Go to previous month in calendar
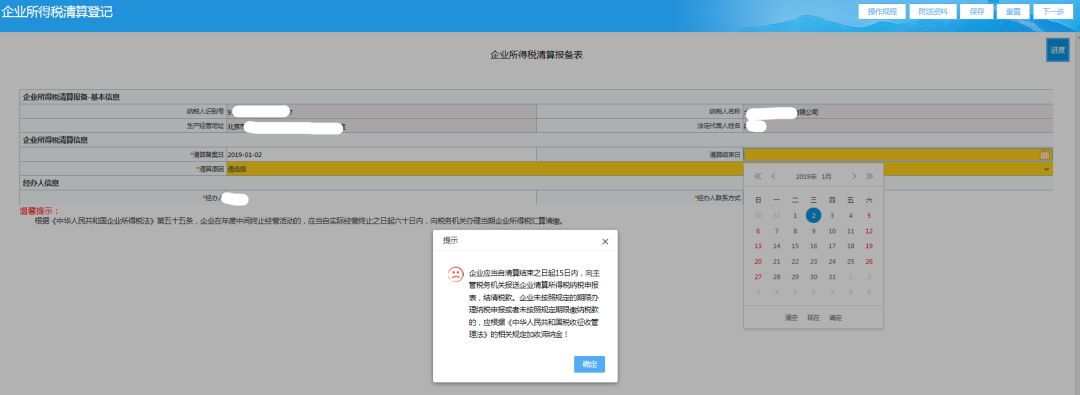 pyautogui.click(x=773, y=176)
